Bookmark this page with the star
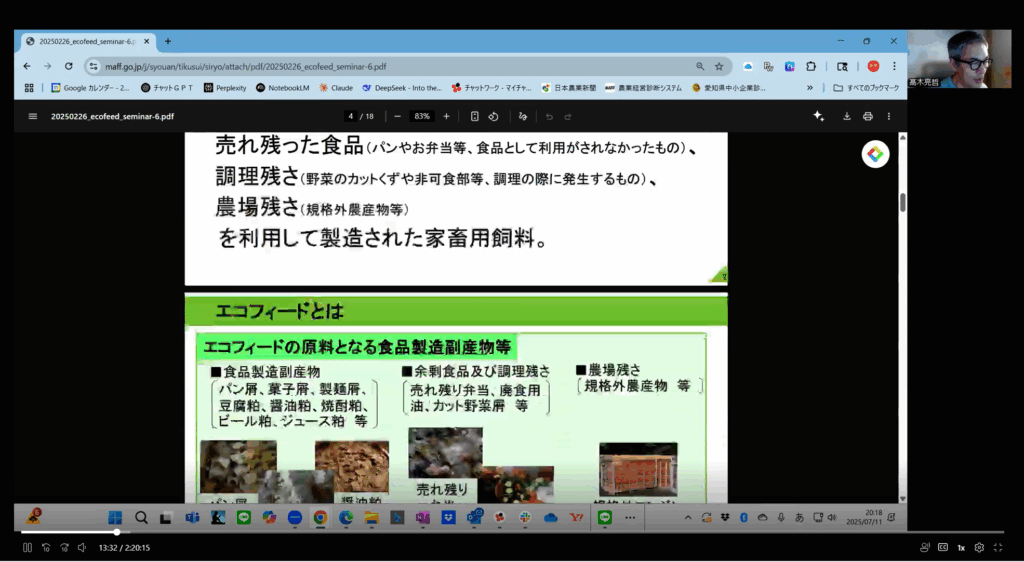 [x=719, y=67]
